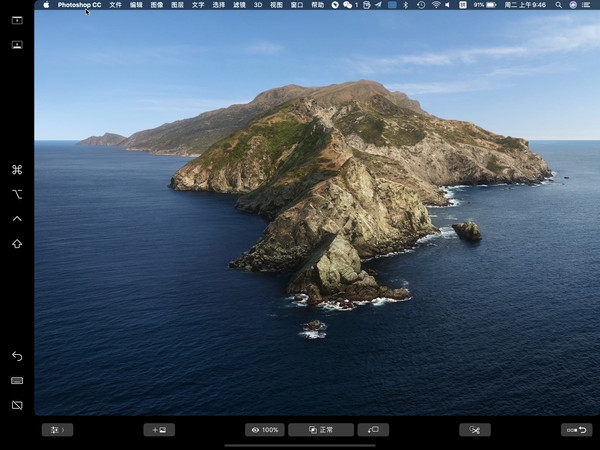Toggle Dock visibility in the sidebar
This screenshot has height=450, width=600.
click(x=17, y=45)
